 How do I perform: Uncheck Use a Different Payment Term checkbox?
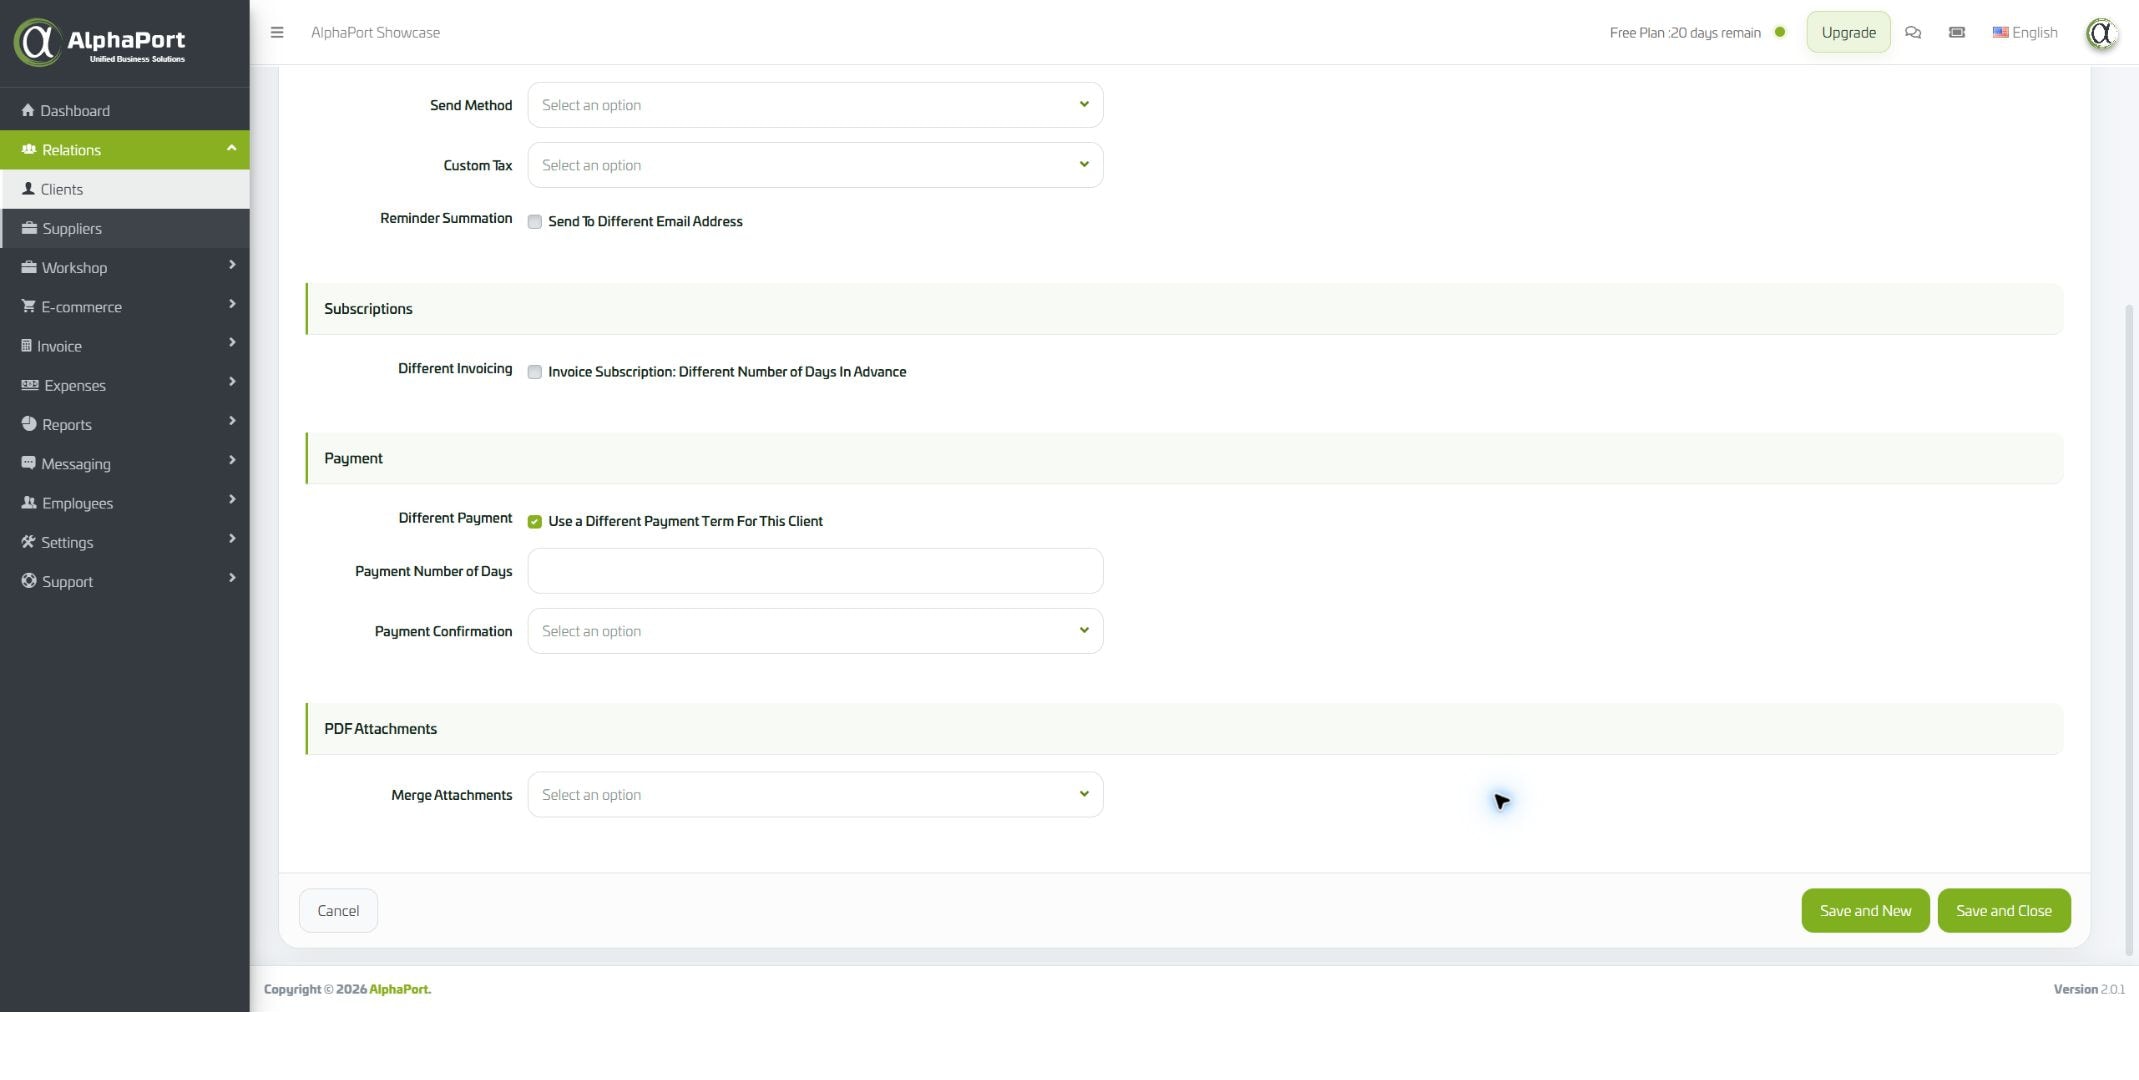[x=535, y=522]
